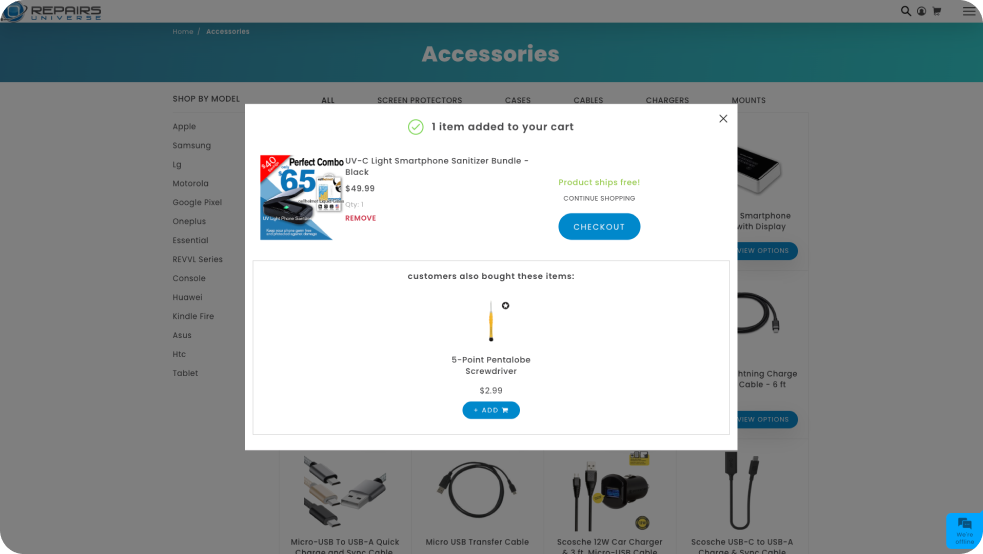Click the Repairs Universe logo
The width and height of the screenshot is (983, 554).
point(51,11)
